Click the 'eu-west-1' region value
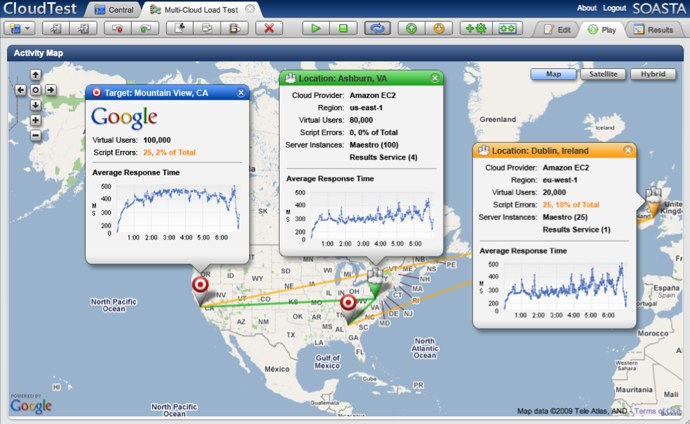This screenshot has width=690, height=424. pos(560,180)
